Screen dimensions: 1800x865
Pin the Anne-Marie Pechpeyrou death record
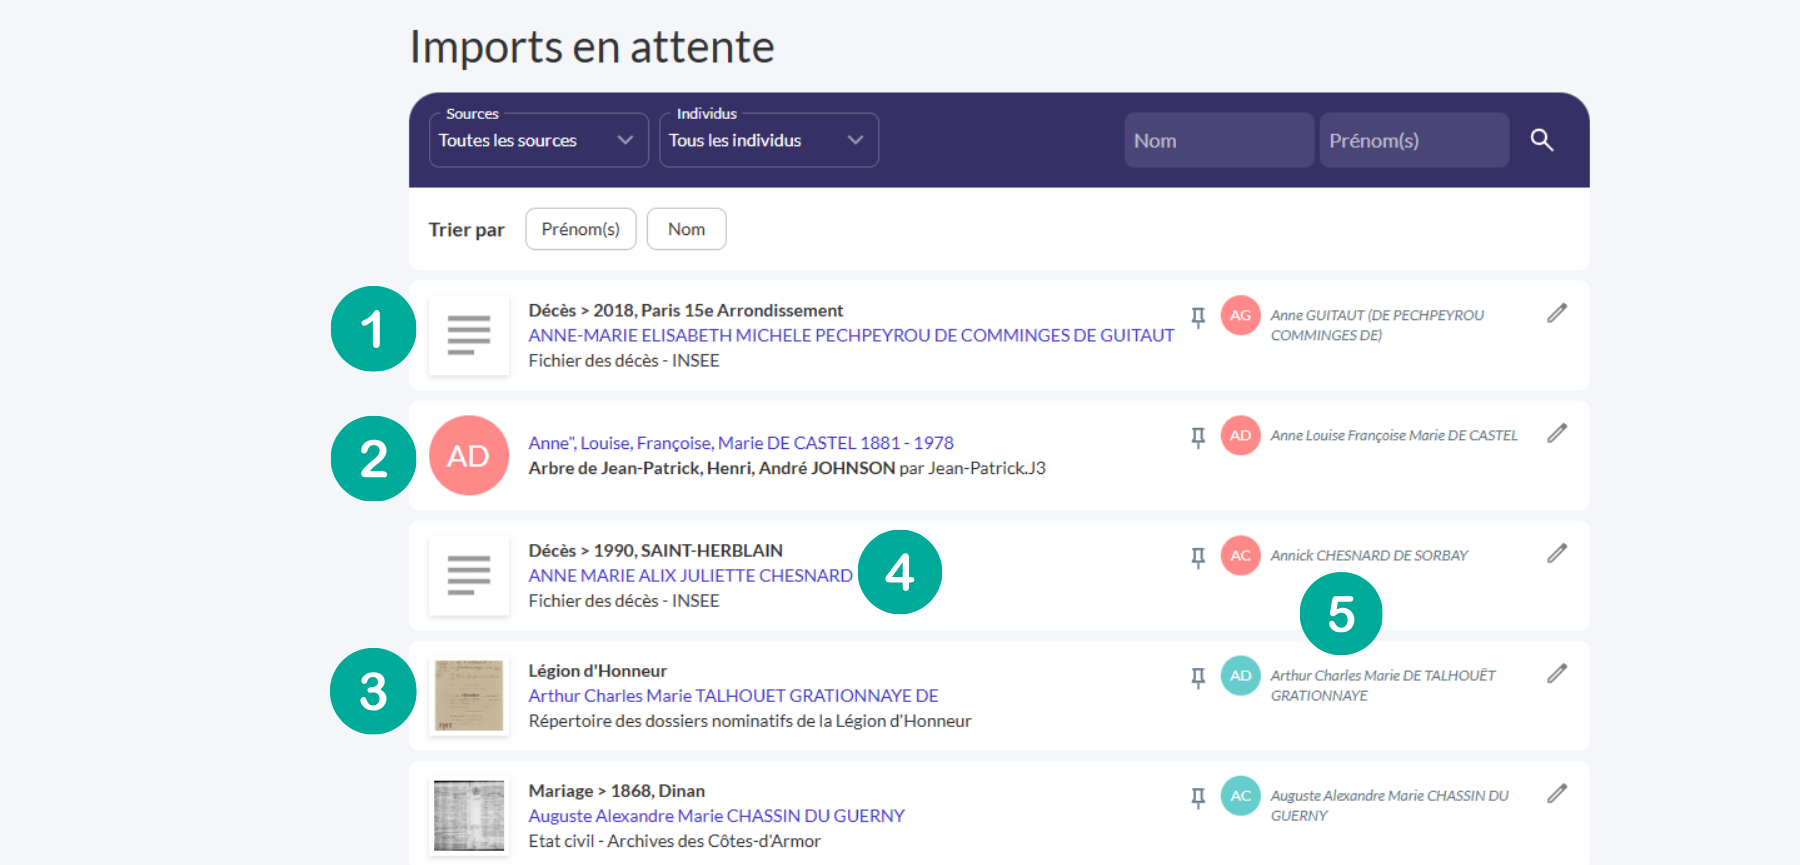point(1197,317)
